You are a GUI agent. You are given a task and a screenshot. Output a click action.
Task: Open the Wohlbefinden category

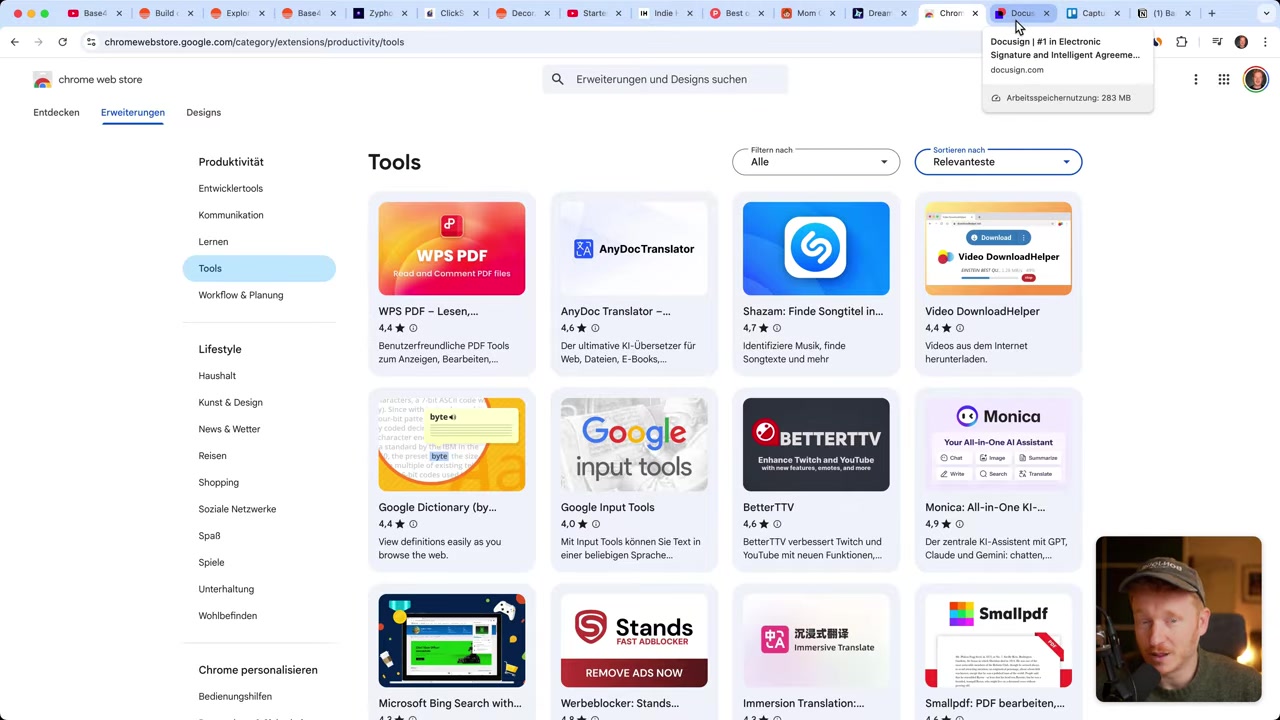tap(227, 616)
